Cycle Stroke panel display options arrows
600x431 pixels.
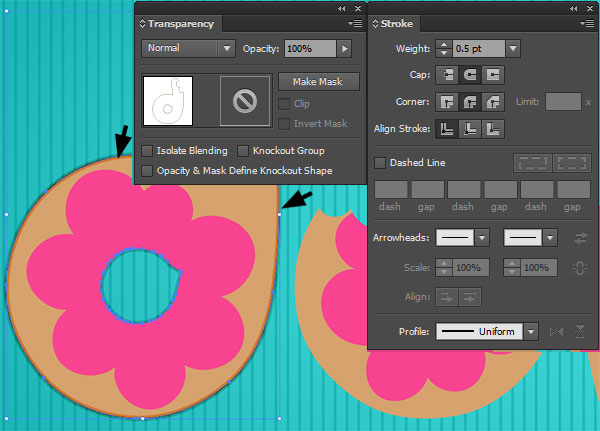point(375,24)
